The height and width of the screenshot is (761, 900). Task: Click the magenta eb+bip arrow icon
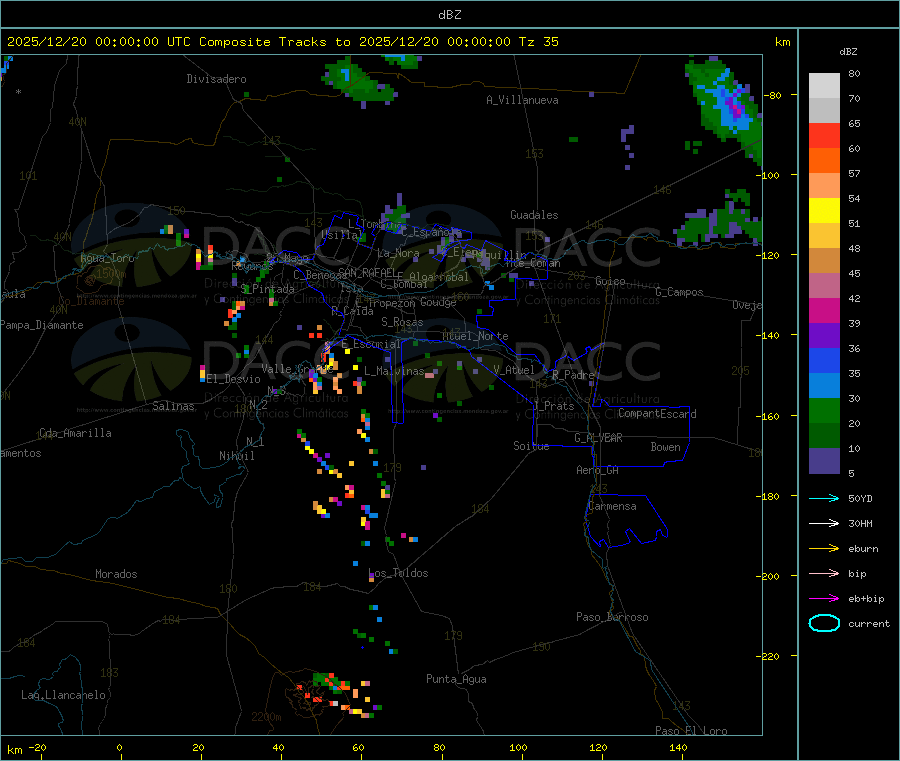(x=824, y=599)
